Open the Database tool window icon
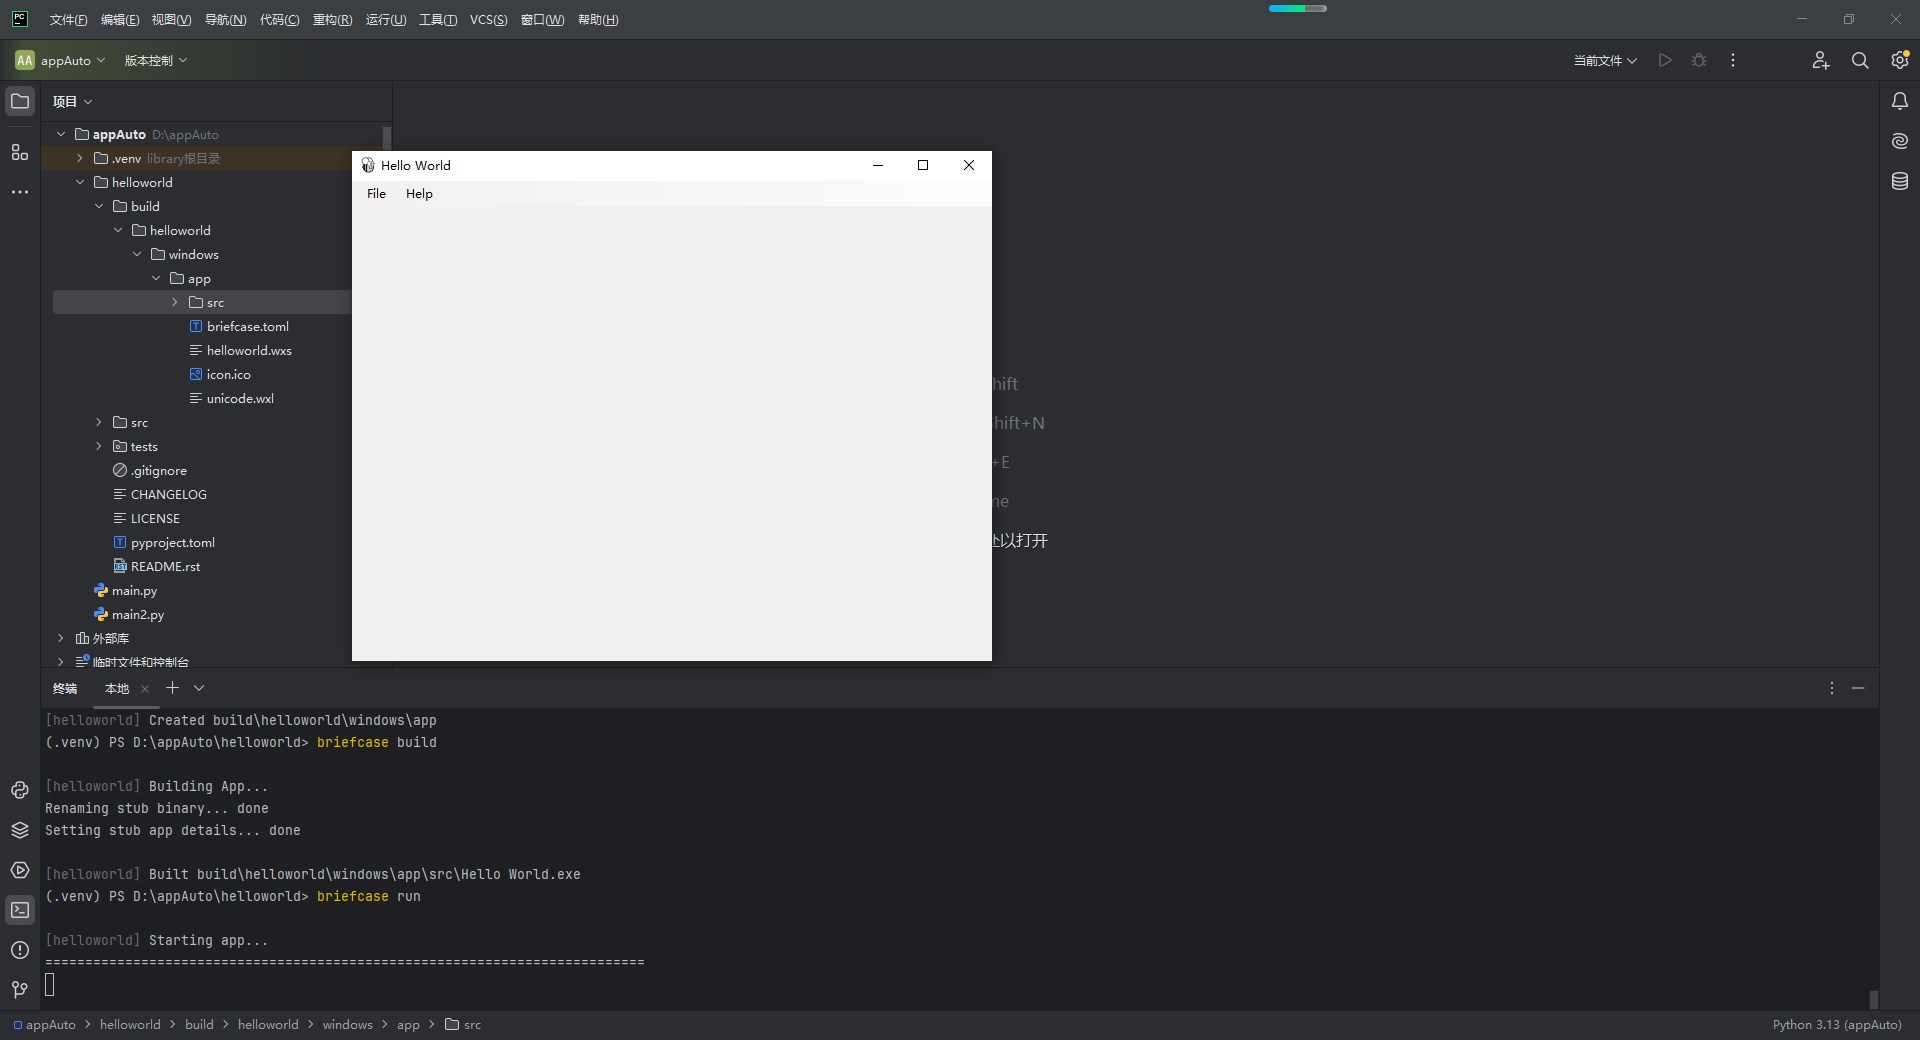The height and width of the screenshot is (1040, 1920). click(x=1900, y=181)
